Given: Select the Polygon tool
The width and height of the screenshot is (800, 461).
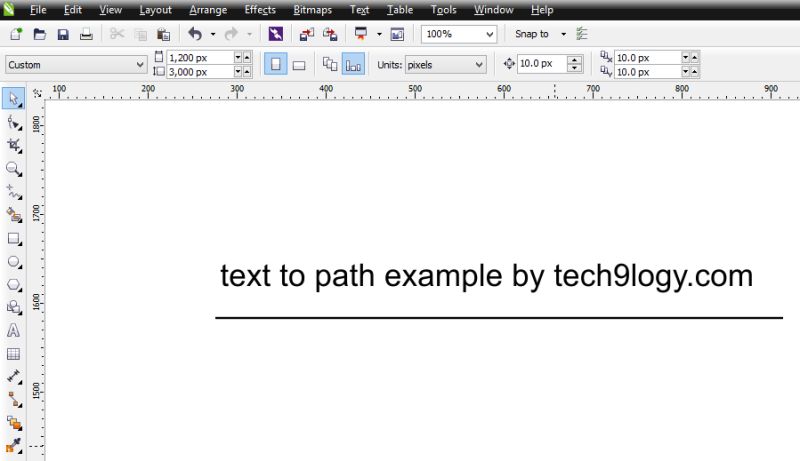Looking at the screenshot, I should click(x=14, y=285).
